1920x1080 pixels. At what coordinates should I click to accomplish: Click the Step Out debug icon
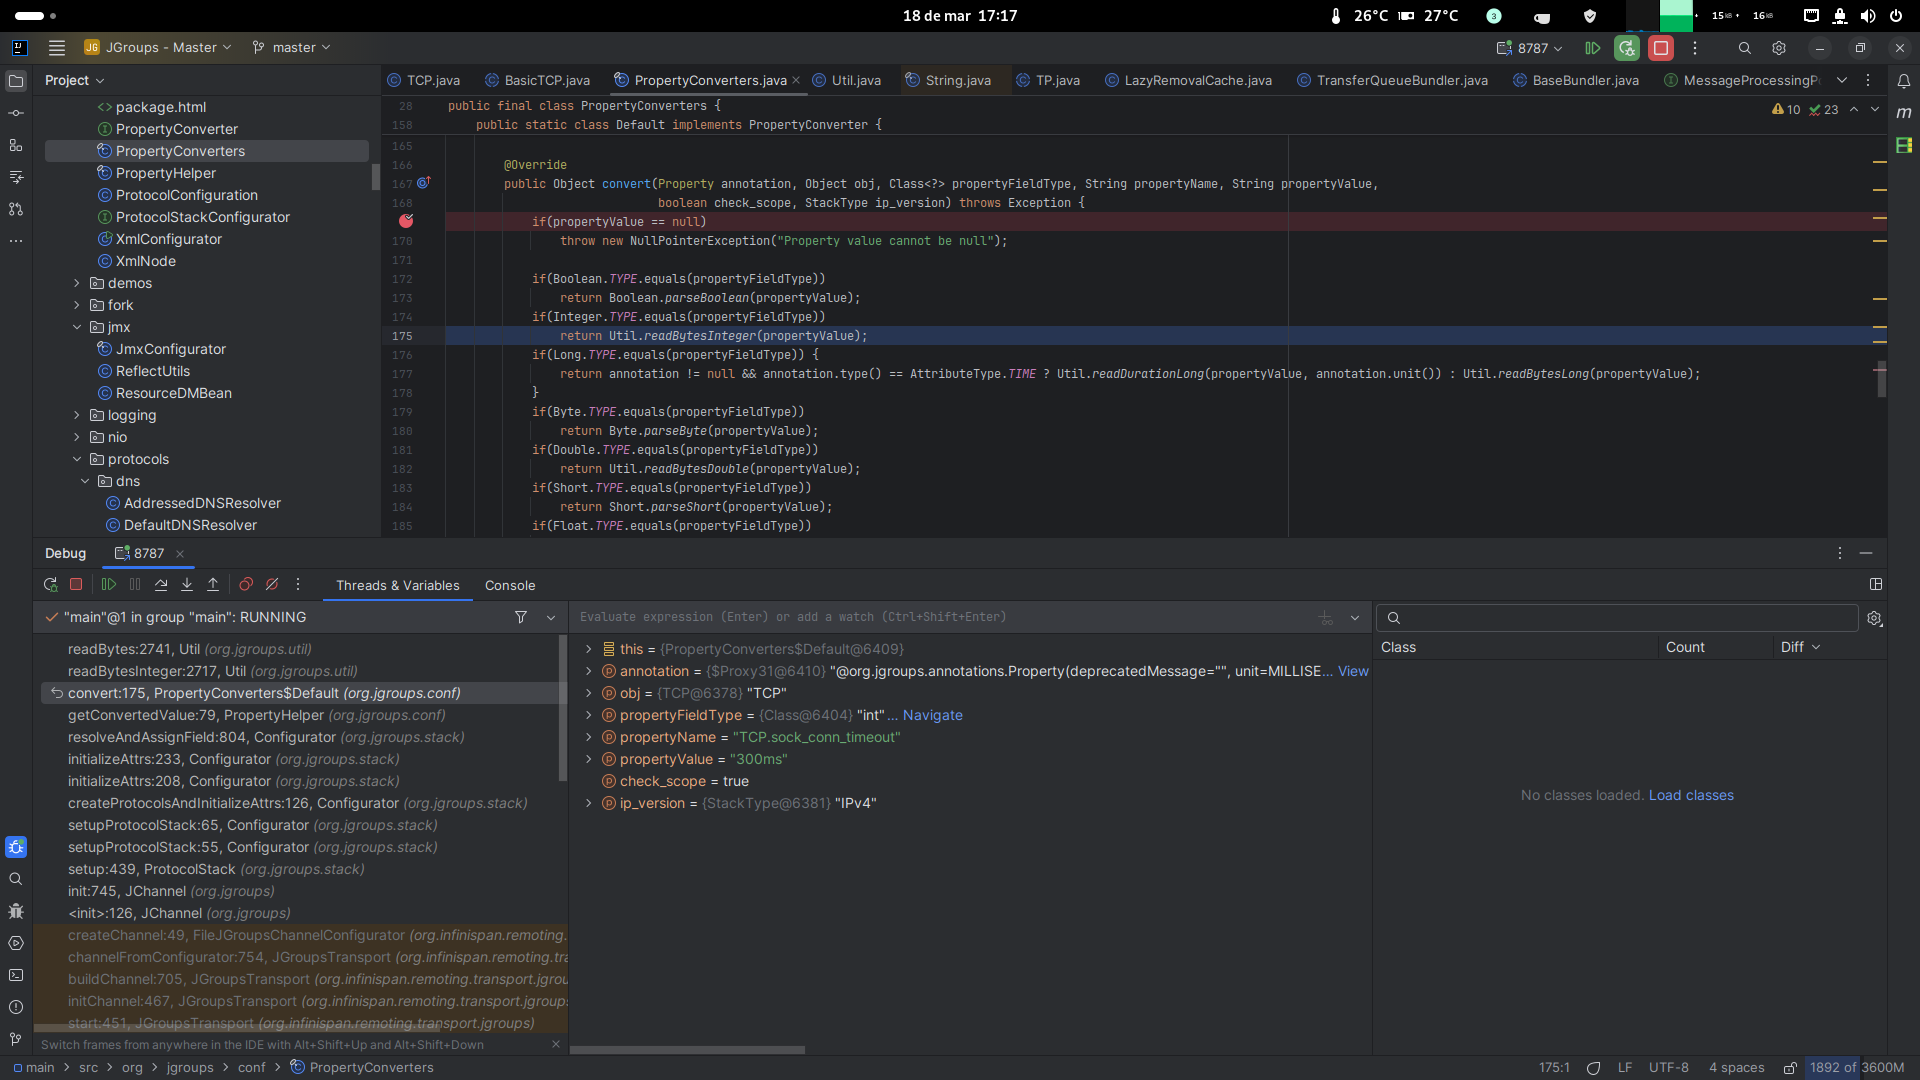pos(213,585)
